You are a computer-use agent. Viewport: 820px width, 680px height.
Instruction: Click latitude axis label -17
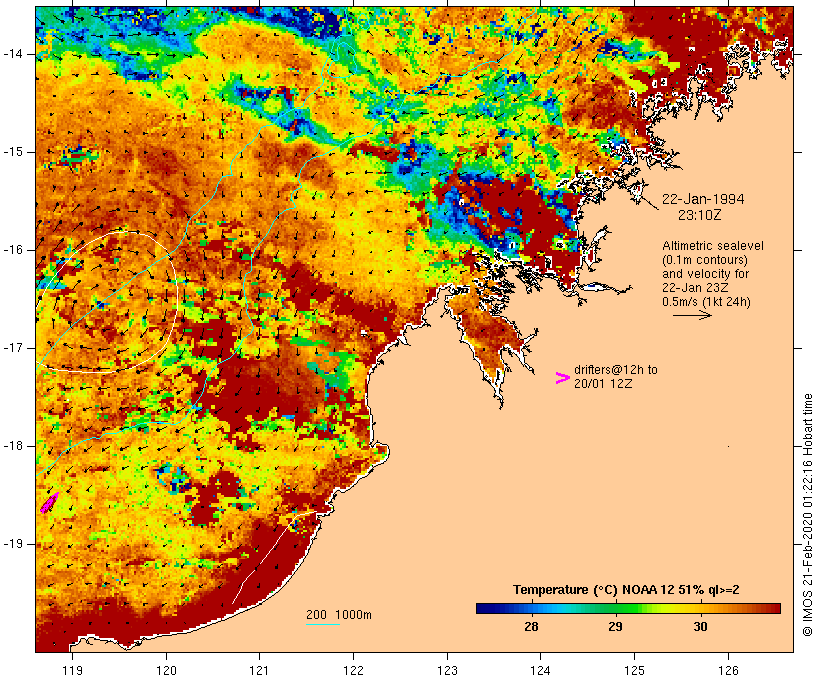click(x=13, y=348)
